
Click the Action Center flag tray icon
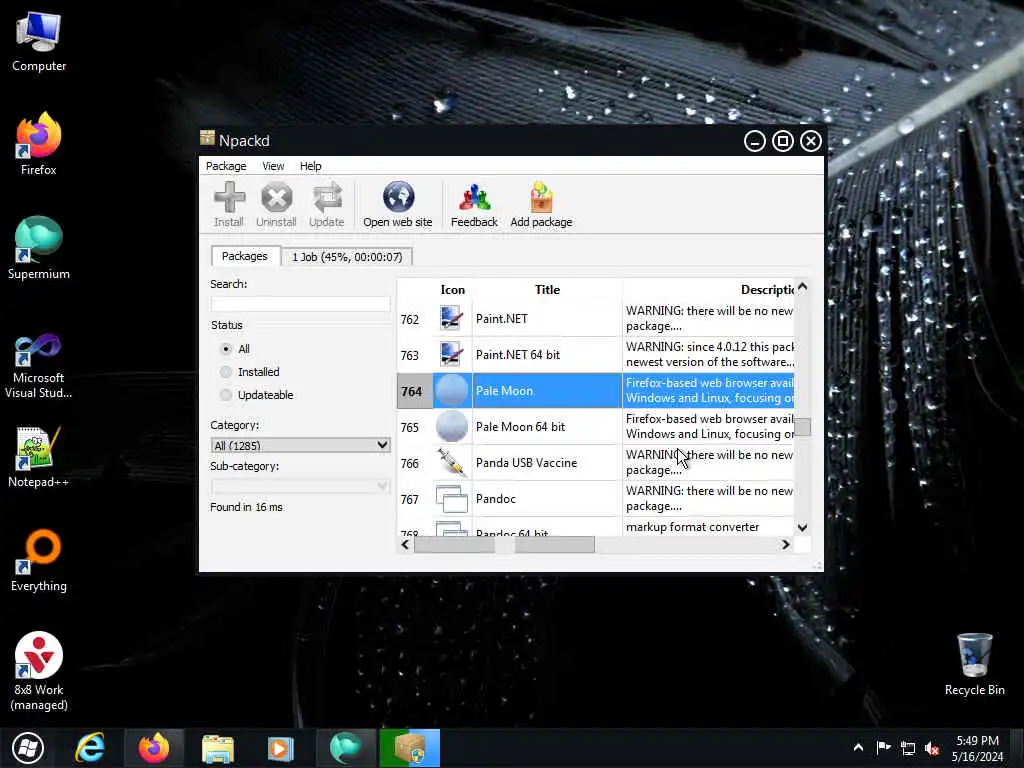tap(884, 748)
